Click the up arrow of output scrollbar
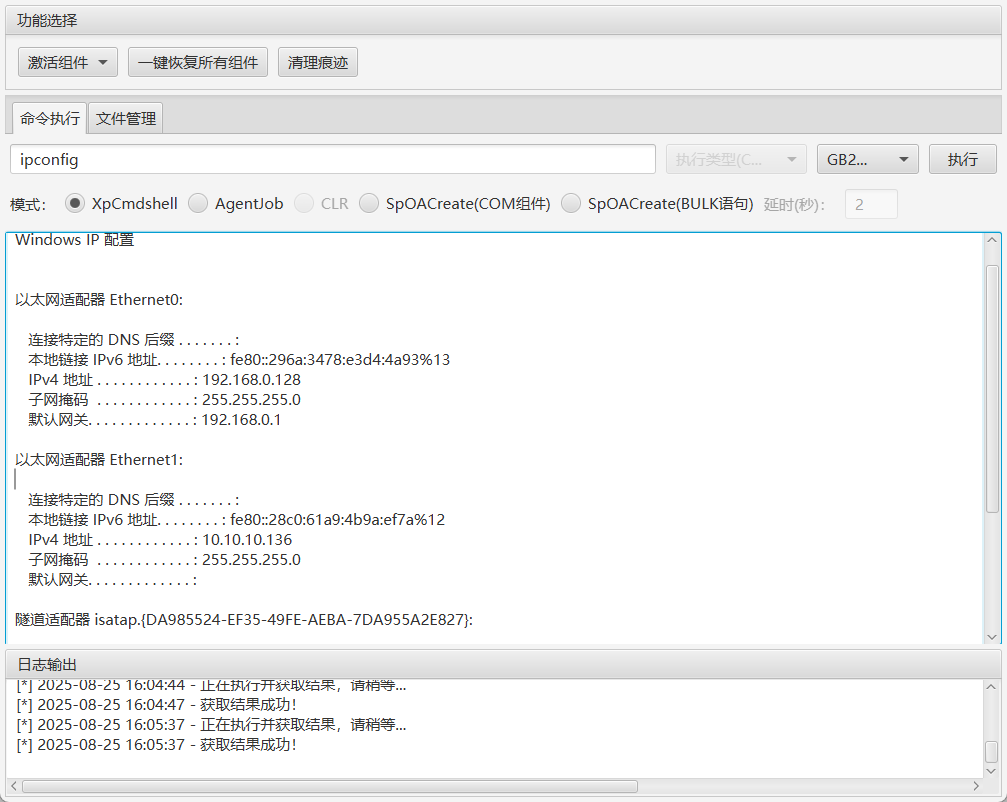Viewport: 1007px width, 802px height. (992, 241)
